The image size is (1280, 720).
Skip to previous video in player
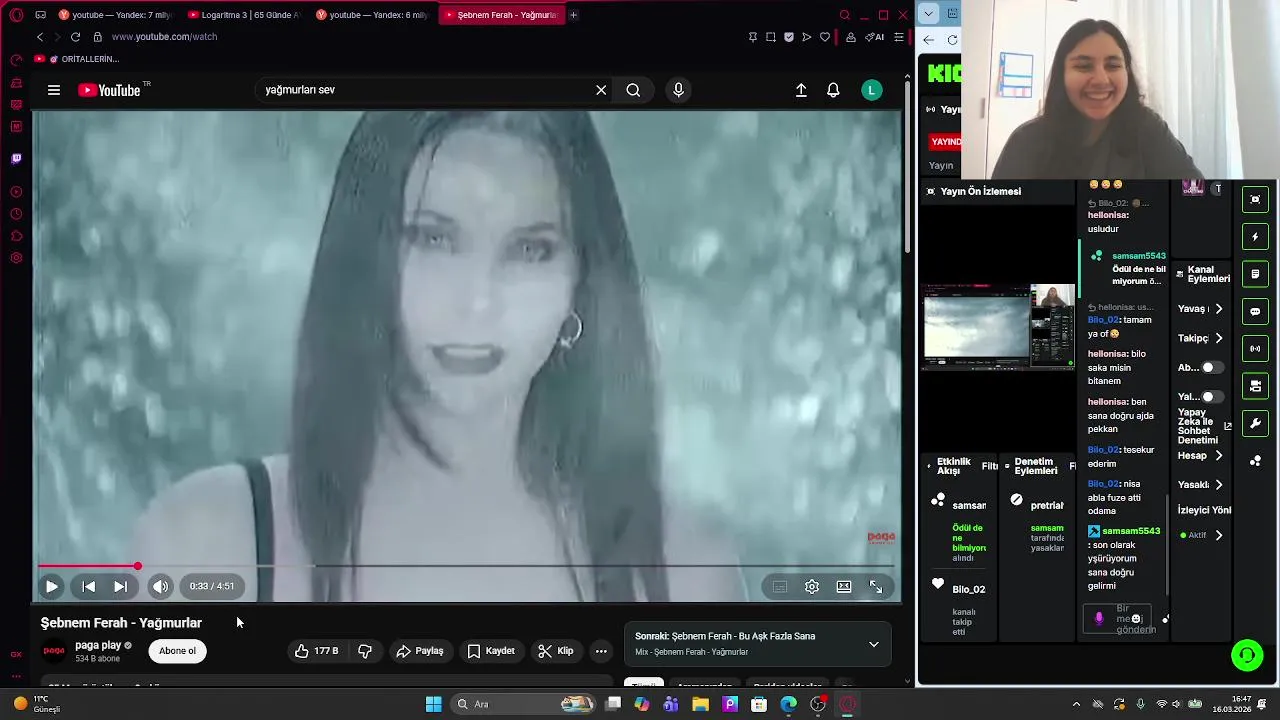point(88,587)
